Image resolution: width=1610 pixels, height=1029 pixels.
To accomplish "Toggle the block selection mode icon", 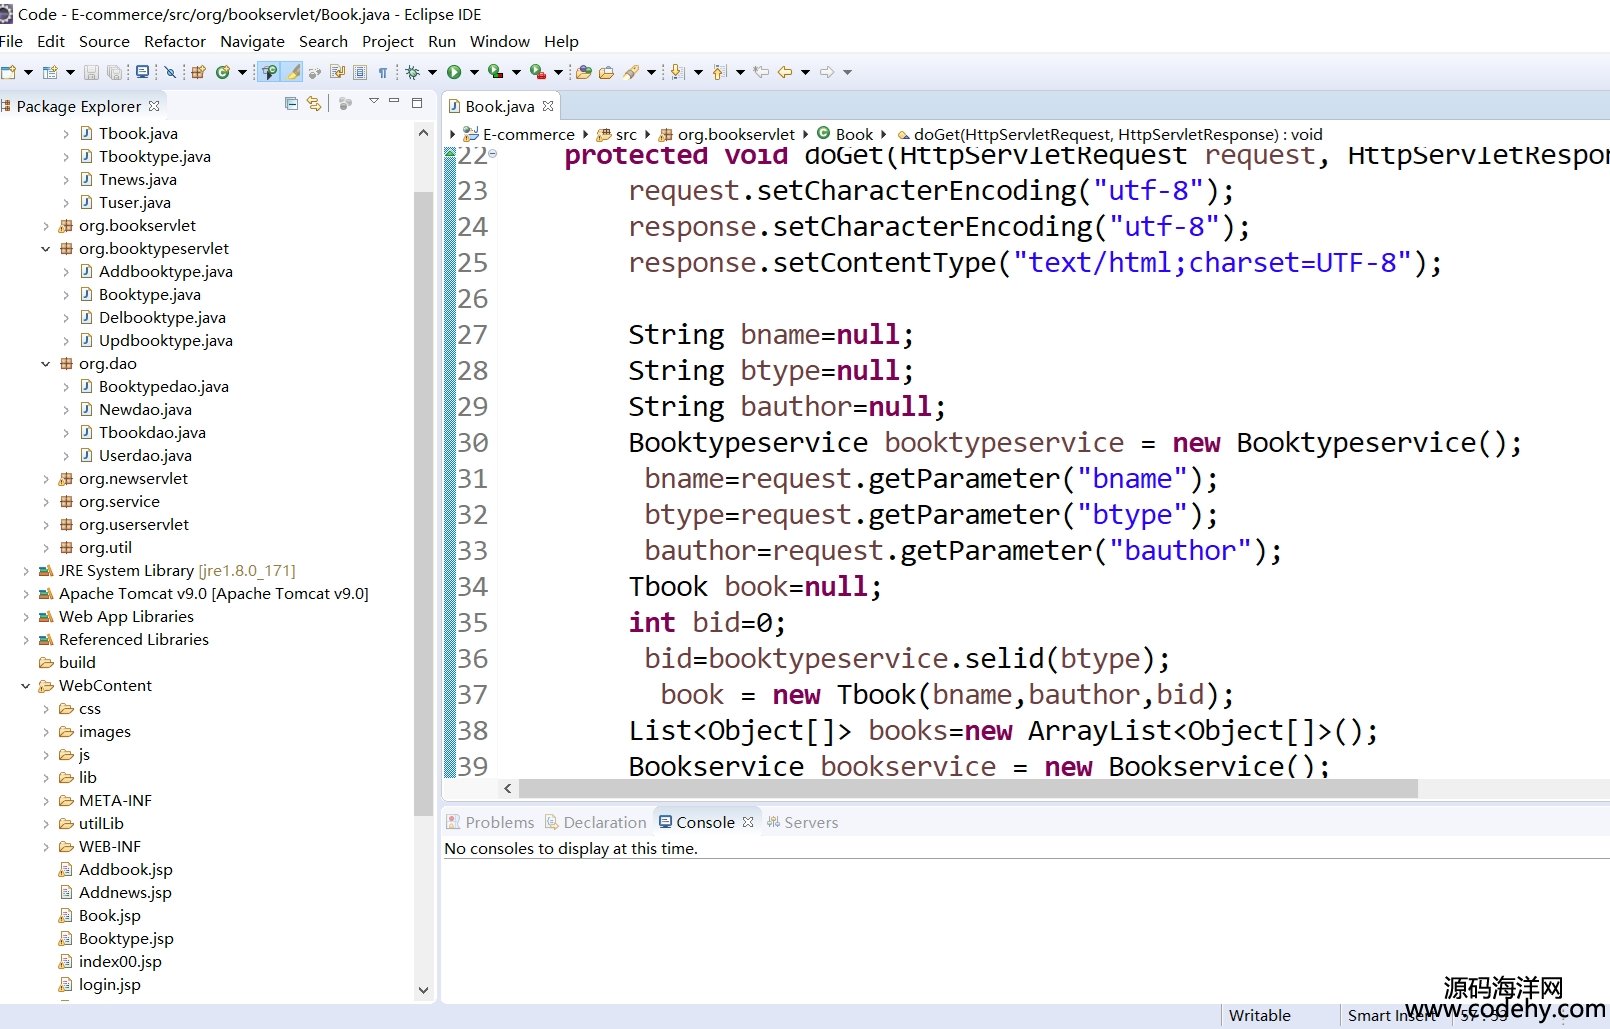I will click(x=360, y=72).
